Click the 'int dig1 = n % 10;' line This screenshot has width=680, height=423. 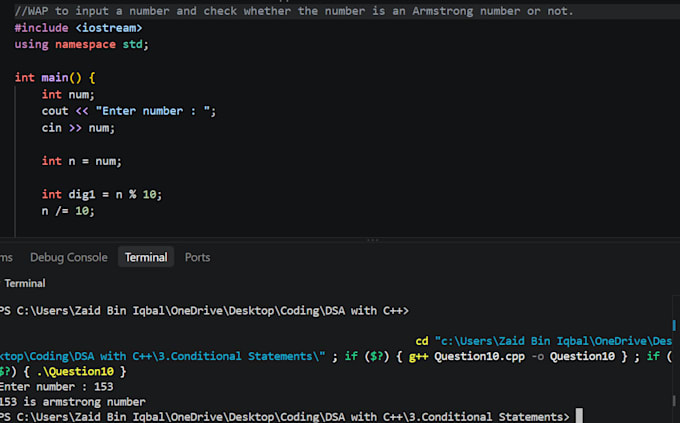101,194
